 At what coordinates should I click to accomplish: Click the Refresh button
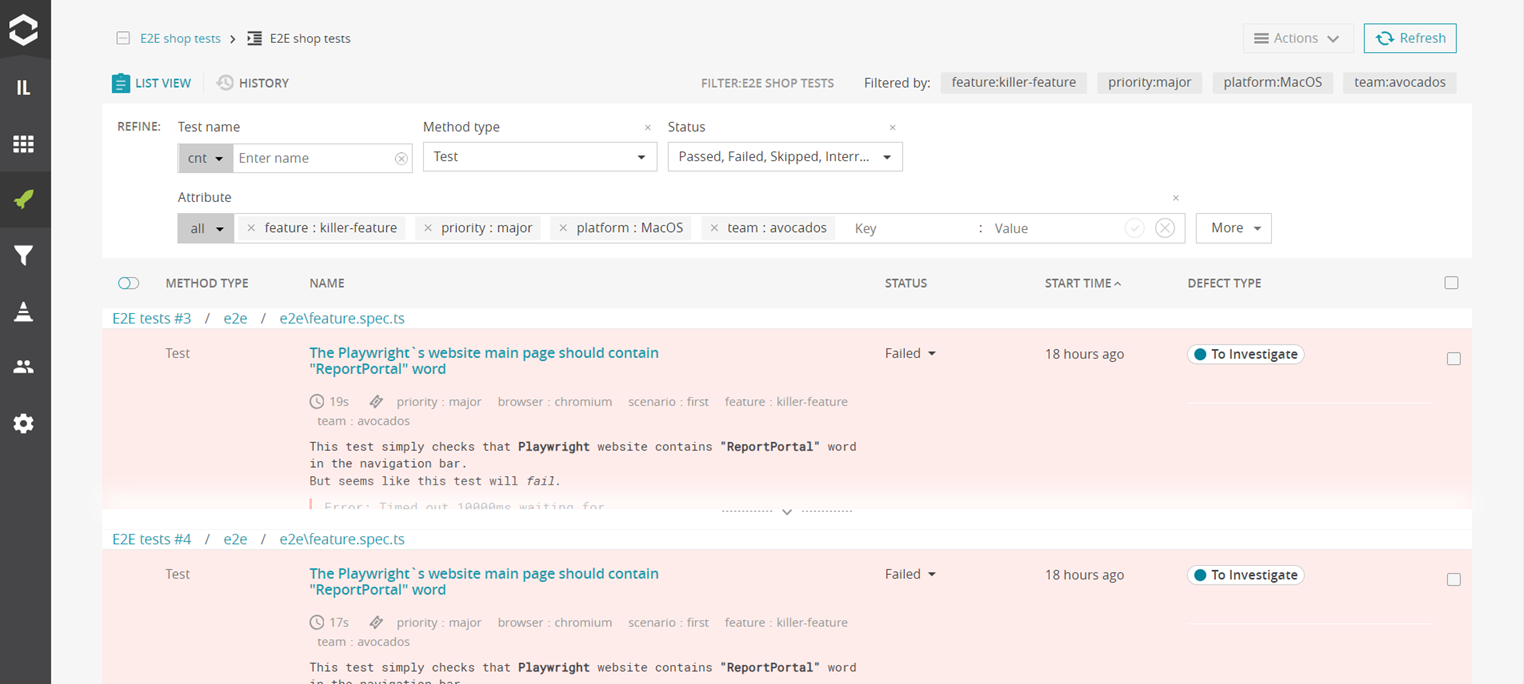1410,38
